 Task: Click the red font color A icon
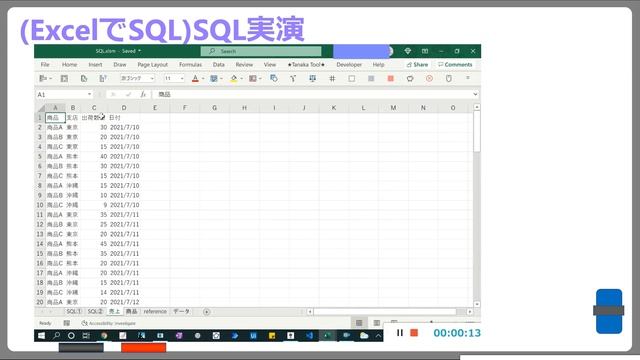coord(195,78)
